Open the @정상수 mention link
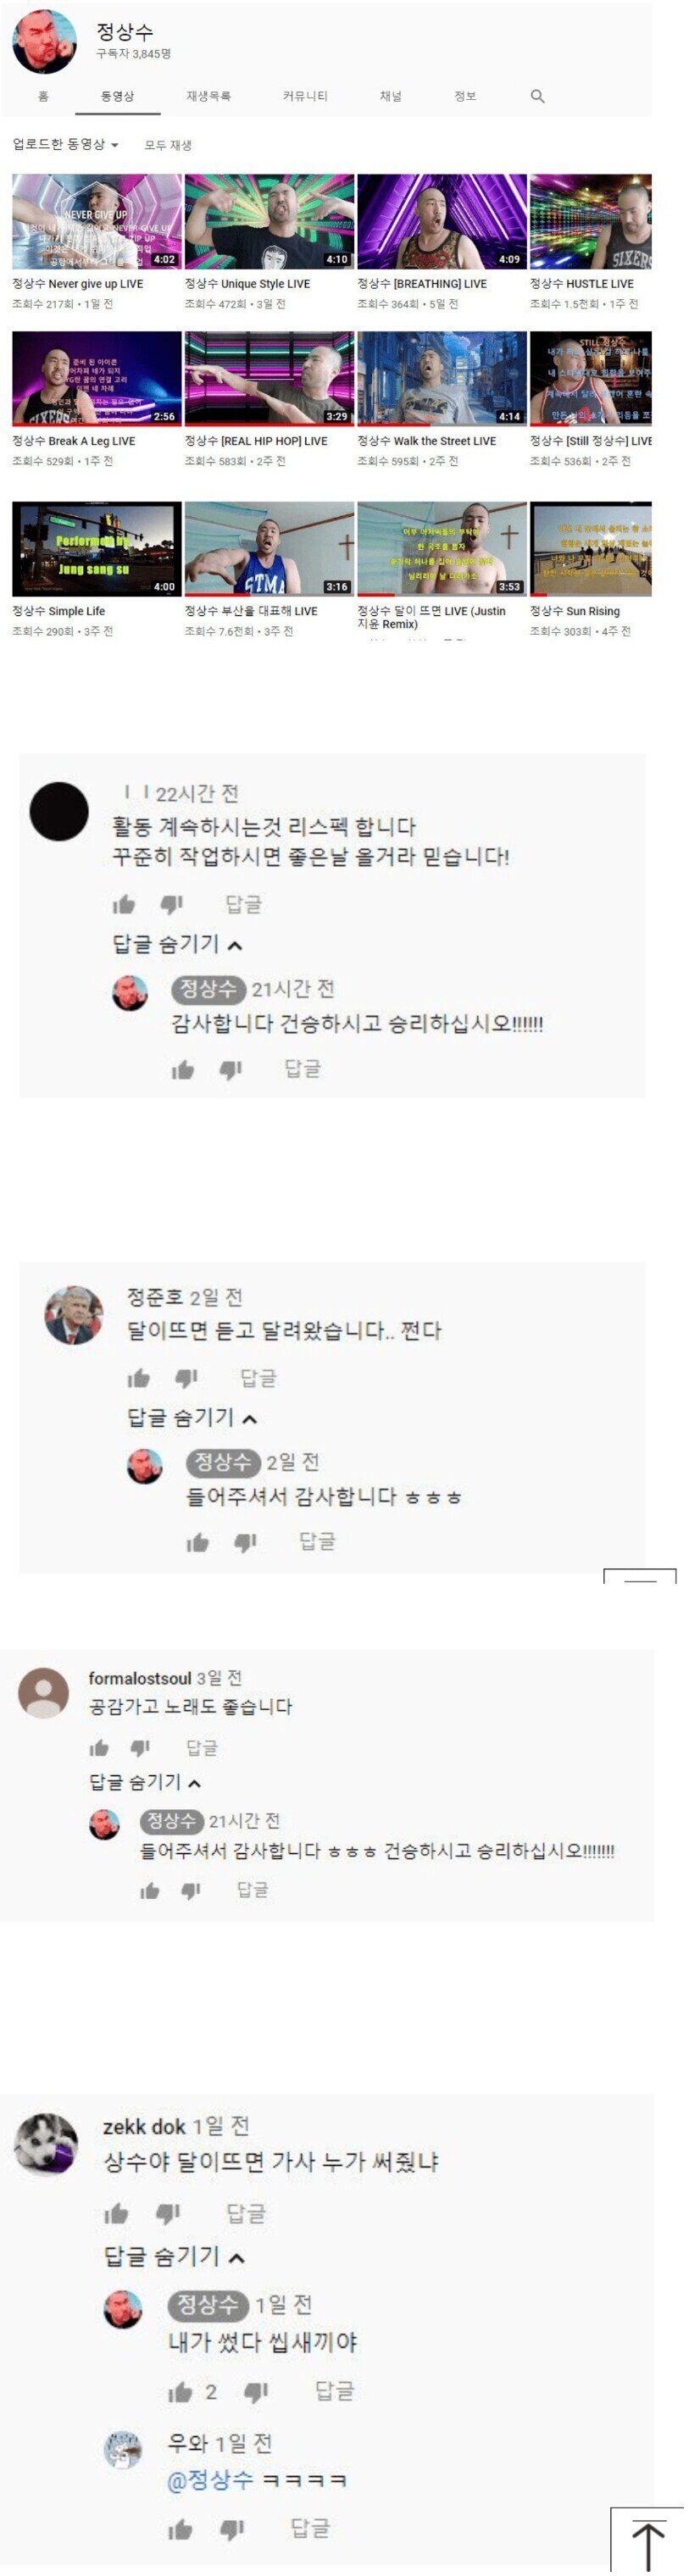 click(x=210, y=2480)
